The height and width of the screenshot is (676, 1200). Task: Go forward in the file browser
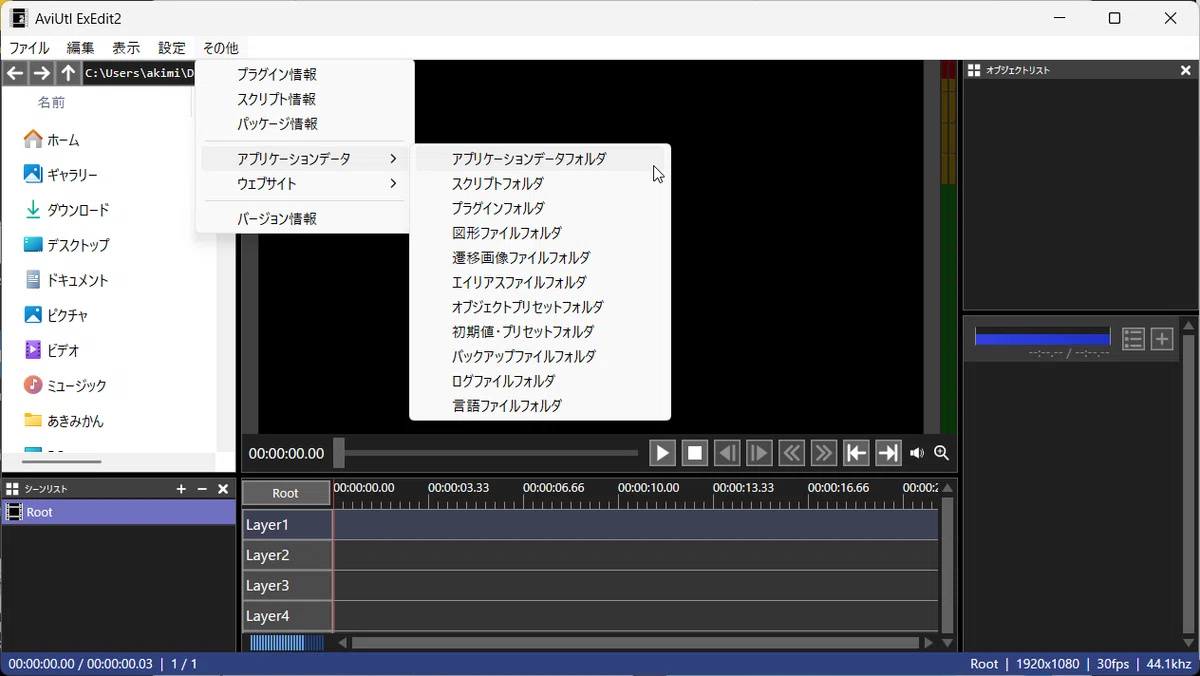(41, 73)
